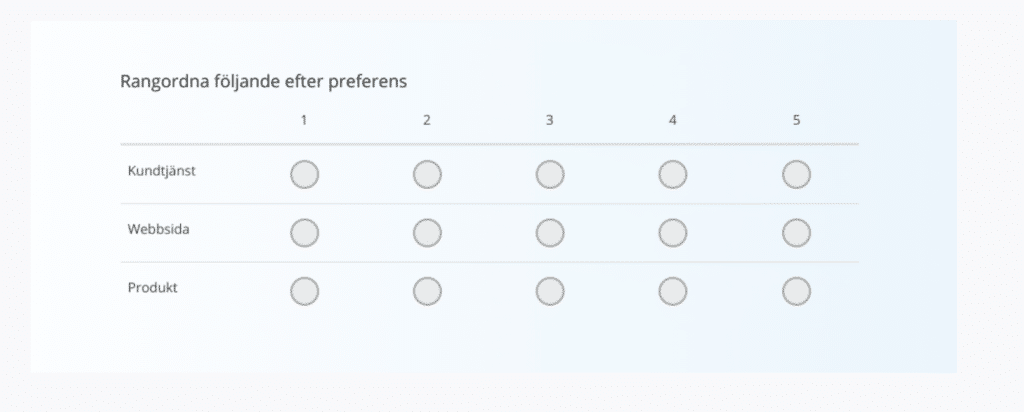Give Webbsida a rating of 5

tap(796, 232)
